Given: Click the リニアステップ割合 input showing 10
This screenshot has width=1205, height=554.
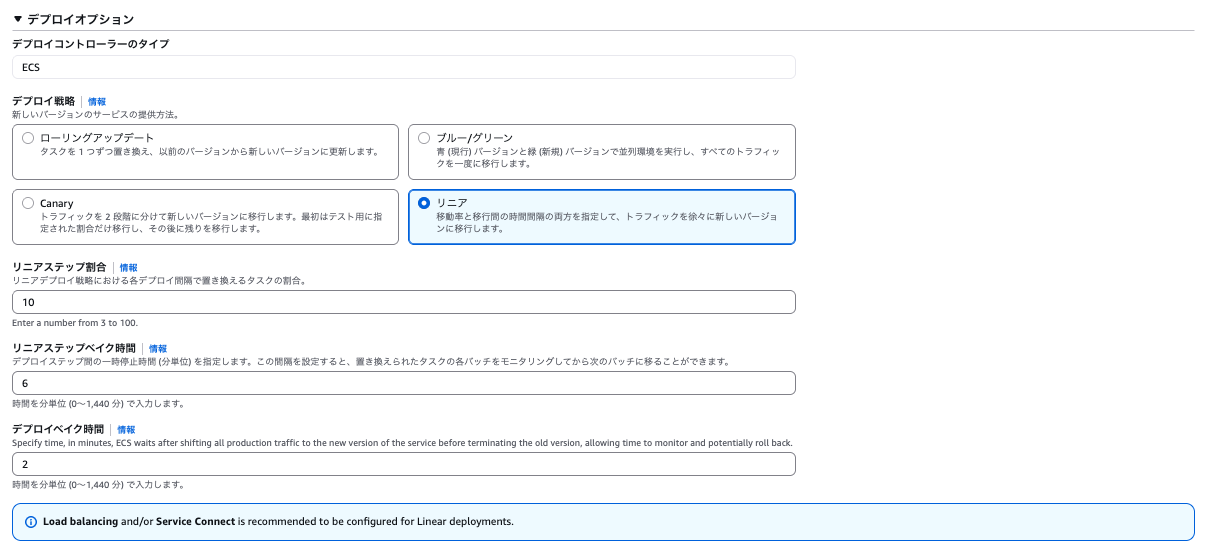Looking at the screenshot, I should point(403,302).
